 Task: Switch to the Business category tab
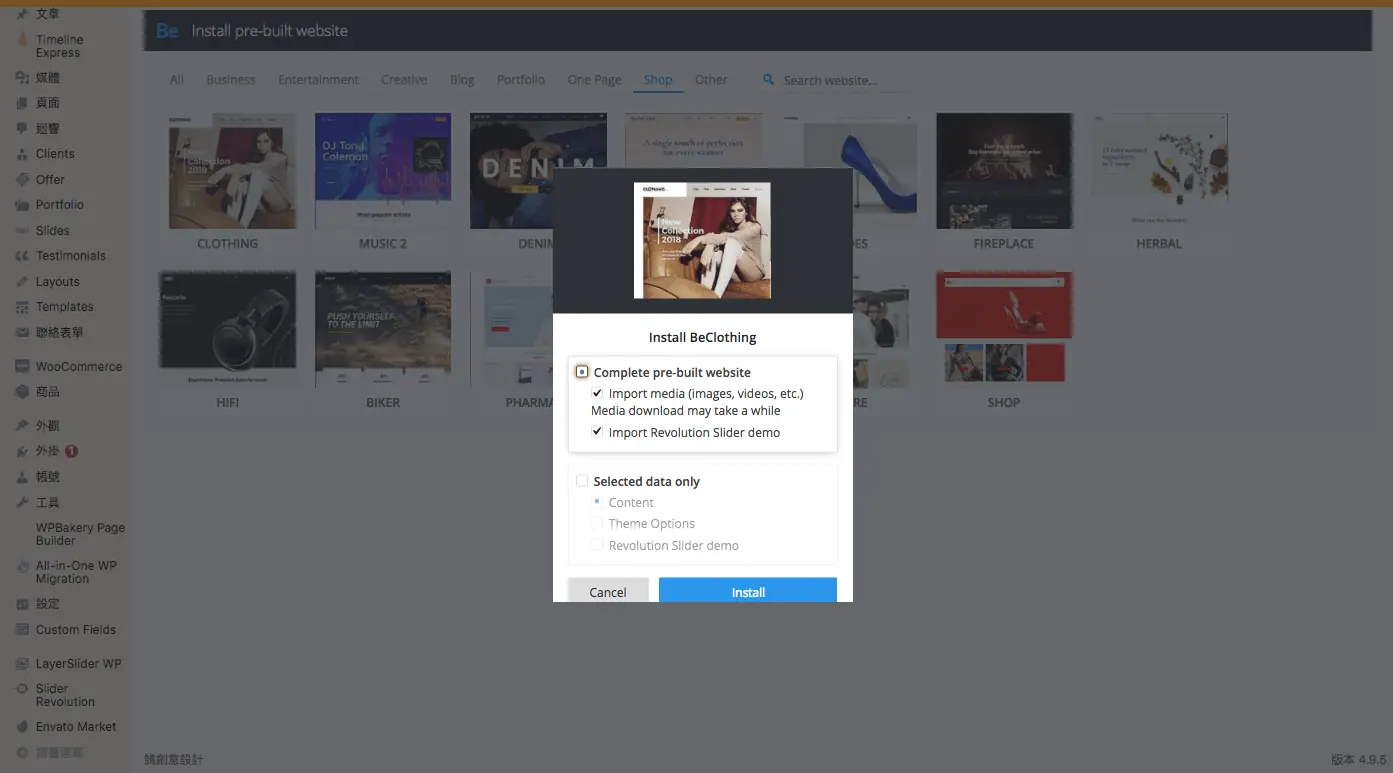[231, 80]
